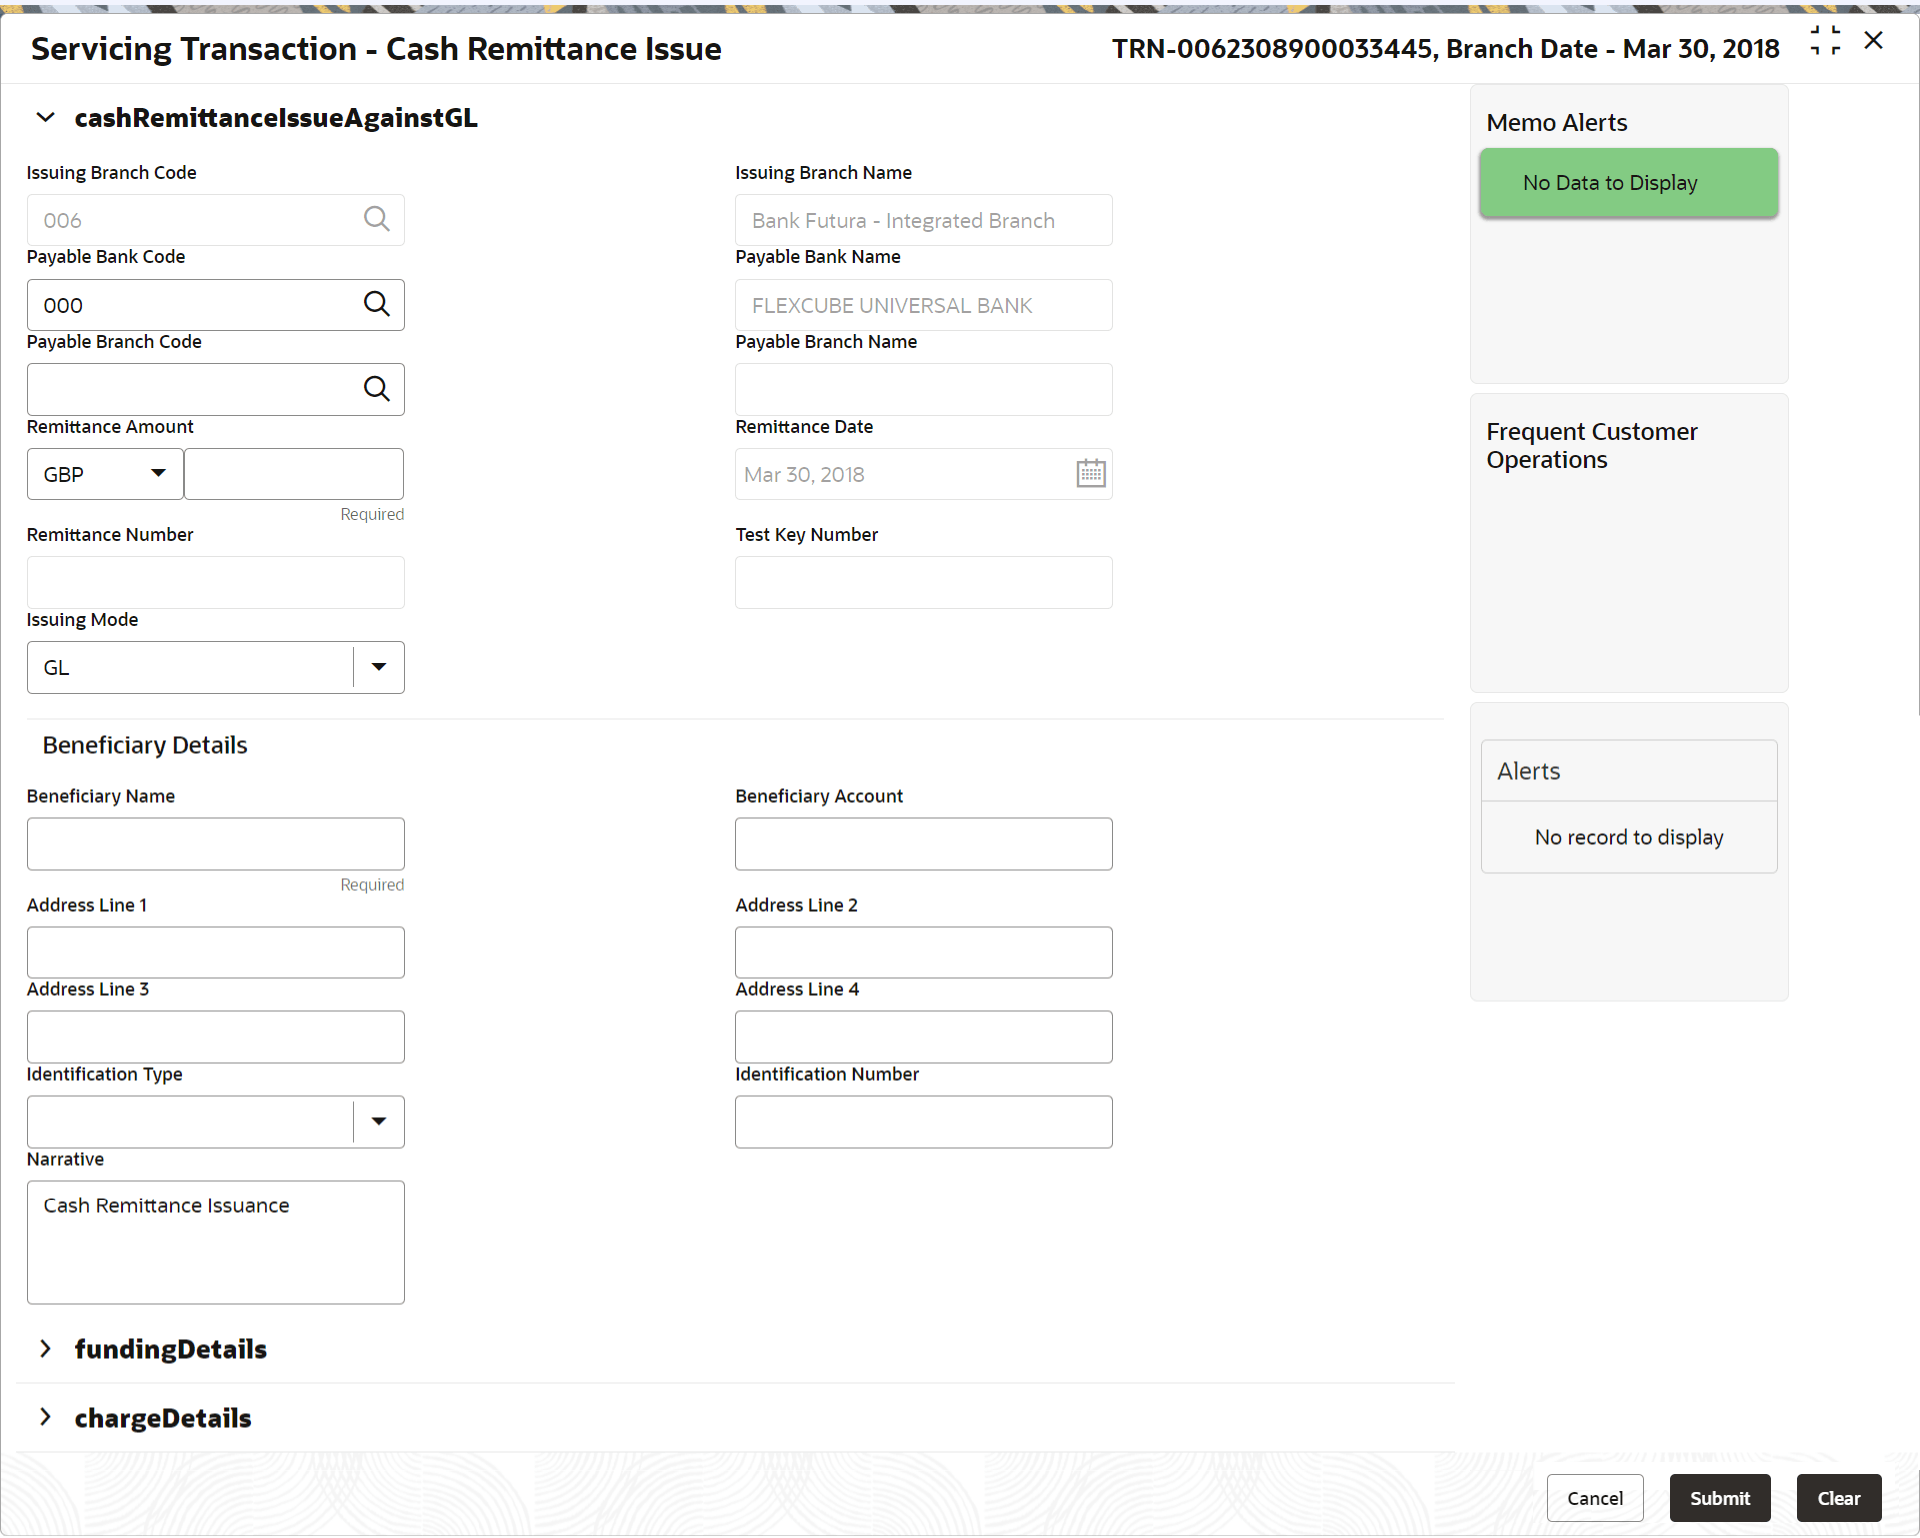Image resolution: width=1920 pixels, height=1538 pixels.
Task: Click Payable Branch Code search icon
Action: tap(376, 389)
